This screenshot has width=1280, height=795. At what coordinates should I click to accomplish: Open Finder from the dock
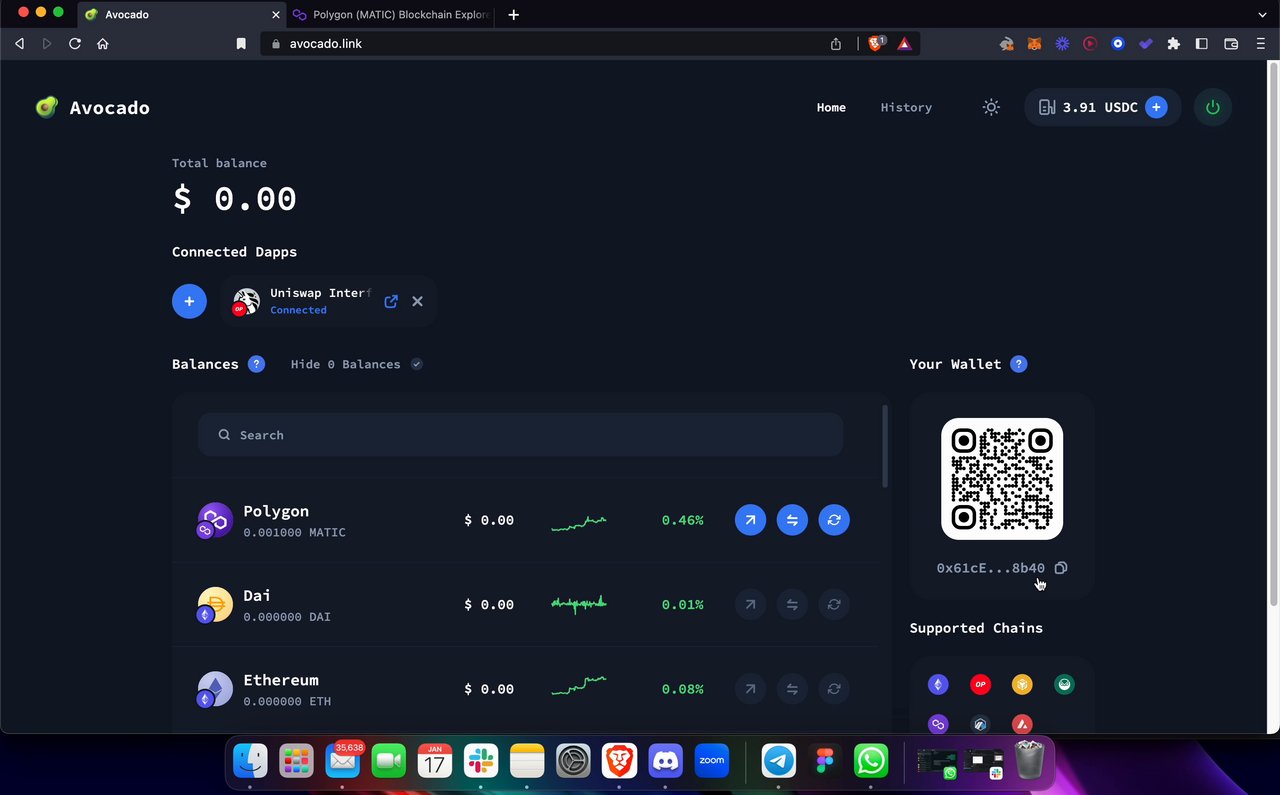pyautogui.click(x=250, y=762)
